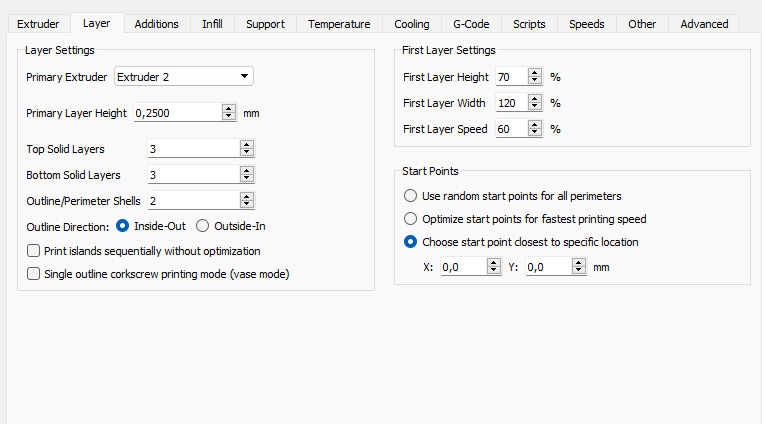Viewport: 762px width, 424px height.
Task: Open the Primary Extruder dropdown
Action: [184, 77]
